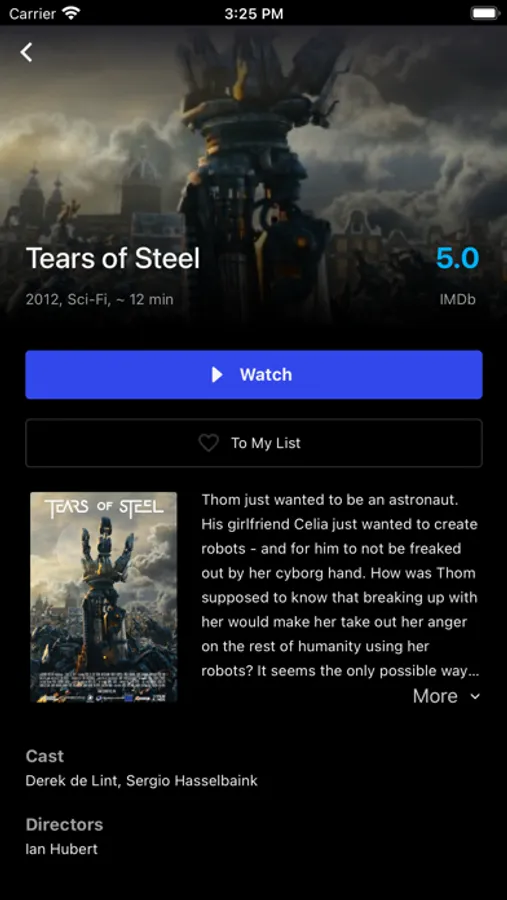Add movie via To My List button
The height and width of the screenshot is (900, 507).
coord(254,443)
